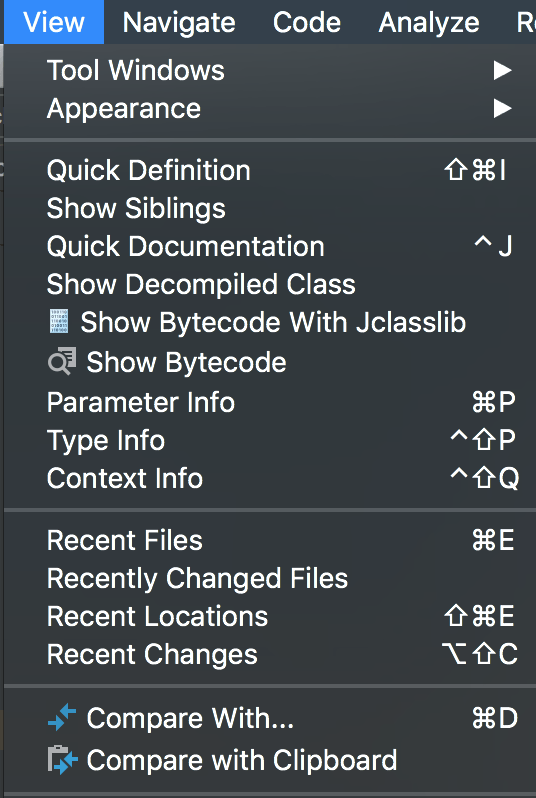Open the Code menu
536x798 pixels.
(307, 22)
